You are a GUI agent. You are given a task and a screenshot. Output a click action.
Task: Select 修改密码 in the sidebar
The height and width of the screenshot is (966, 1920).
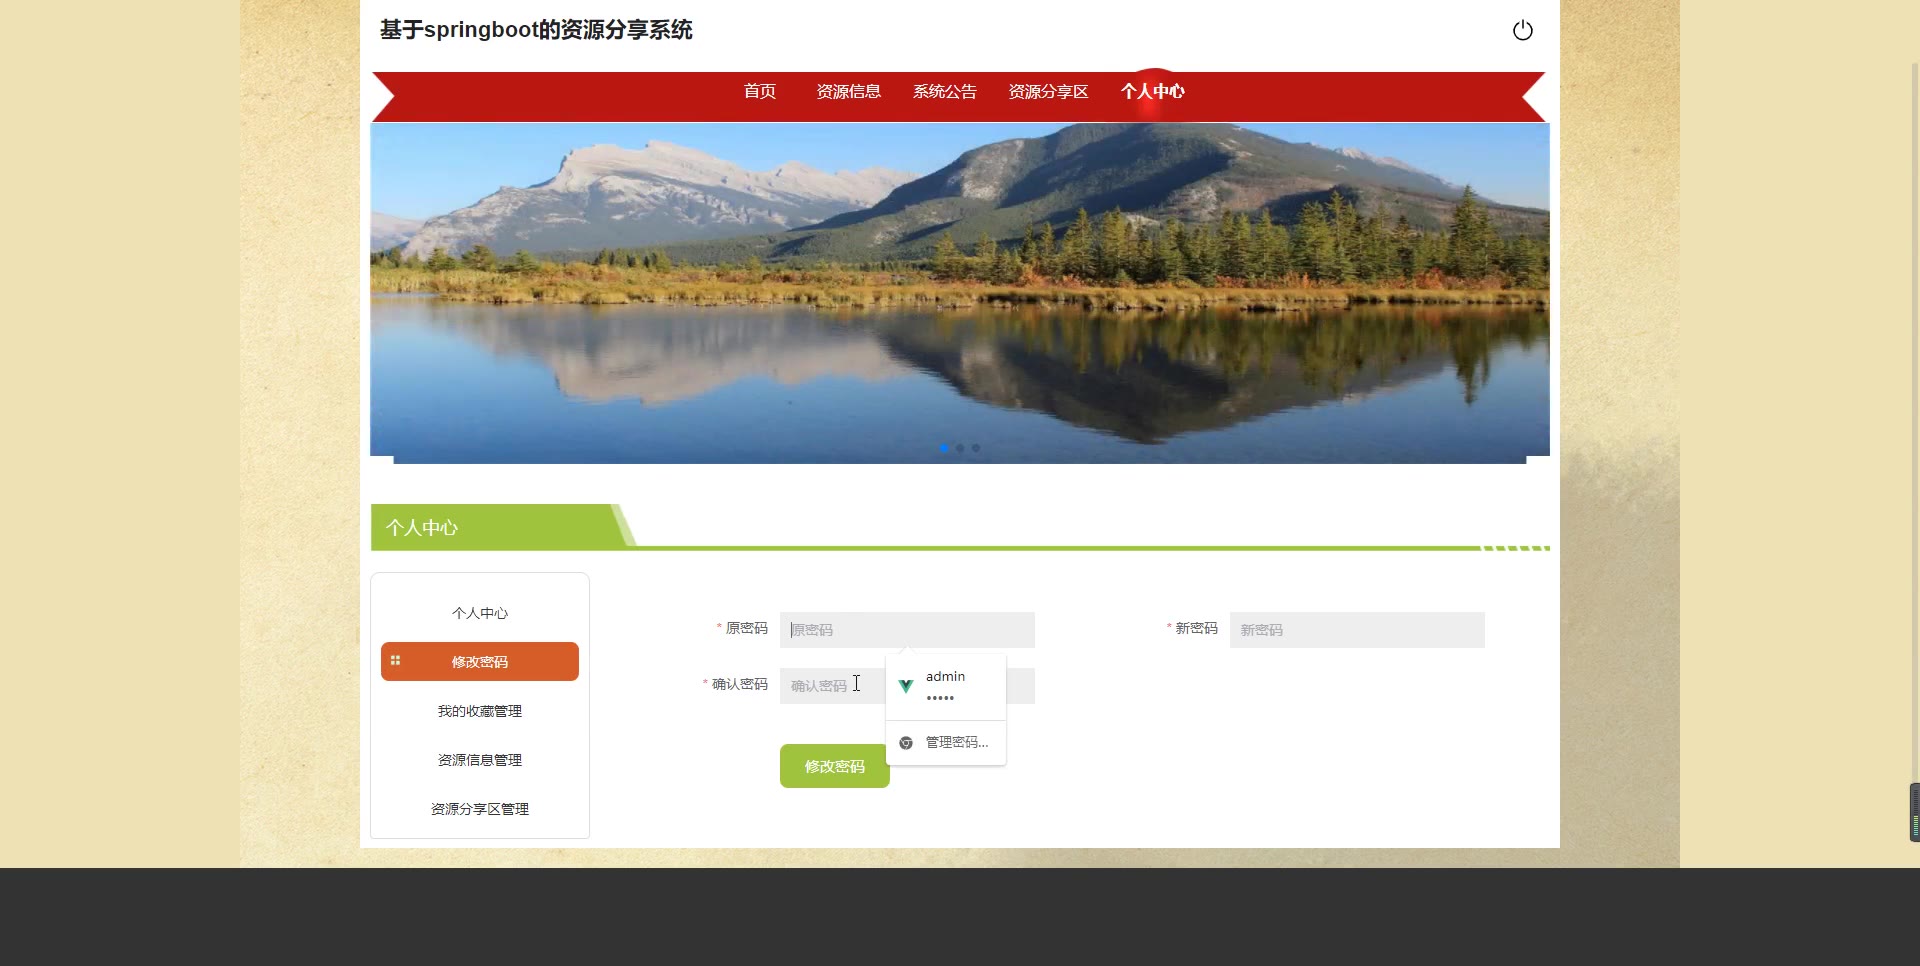pos(480,662)
